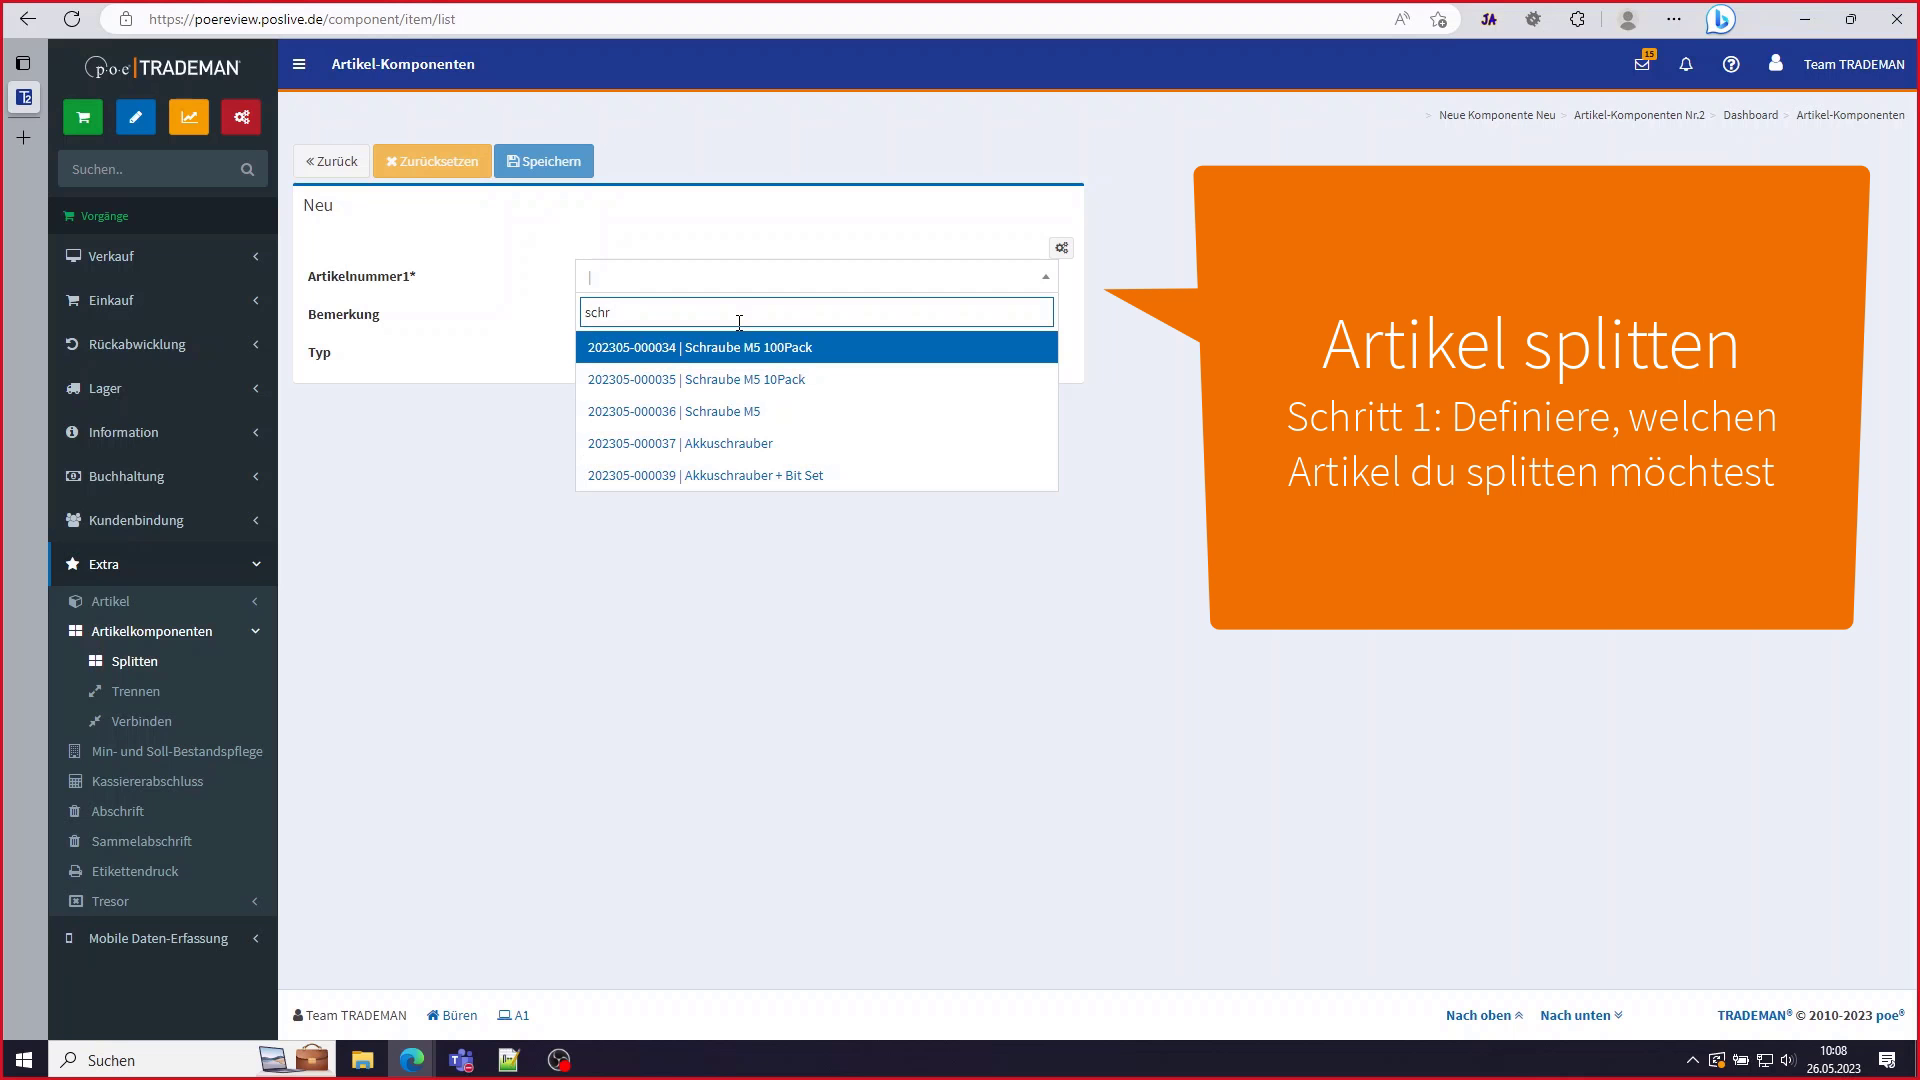
Task: Open Microsoft Teams from taskbar
Action: pos(460,1060)
